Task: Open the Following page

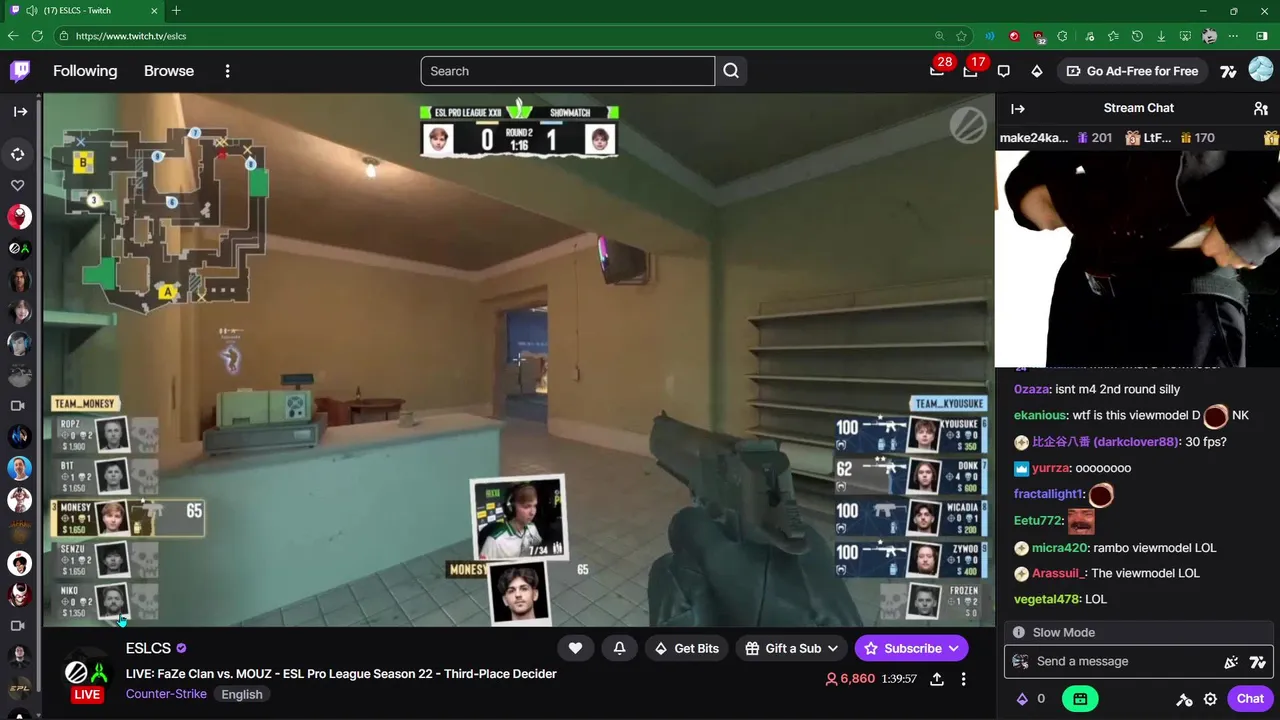Action: [x=85, y=71]
